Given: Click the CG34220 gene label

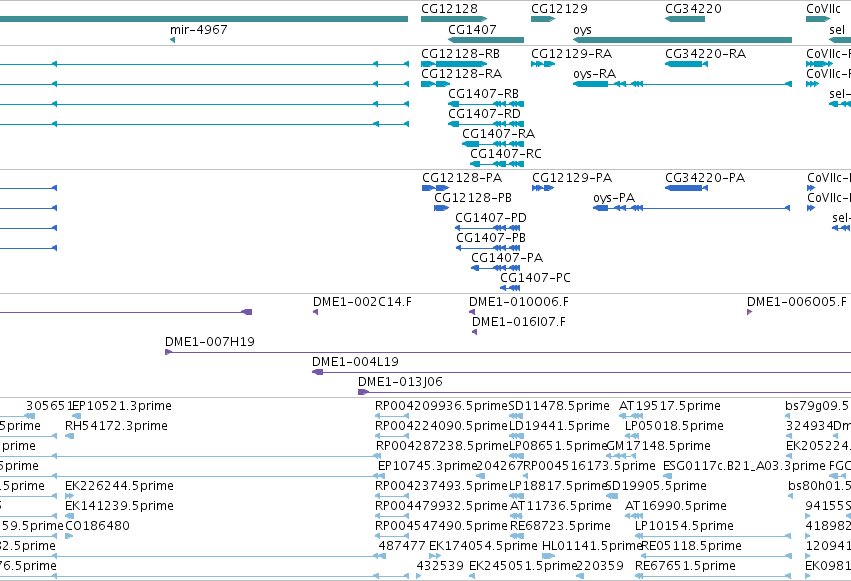Looking at the screenshot, I should 694,9.
